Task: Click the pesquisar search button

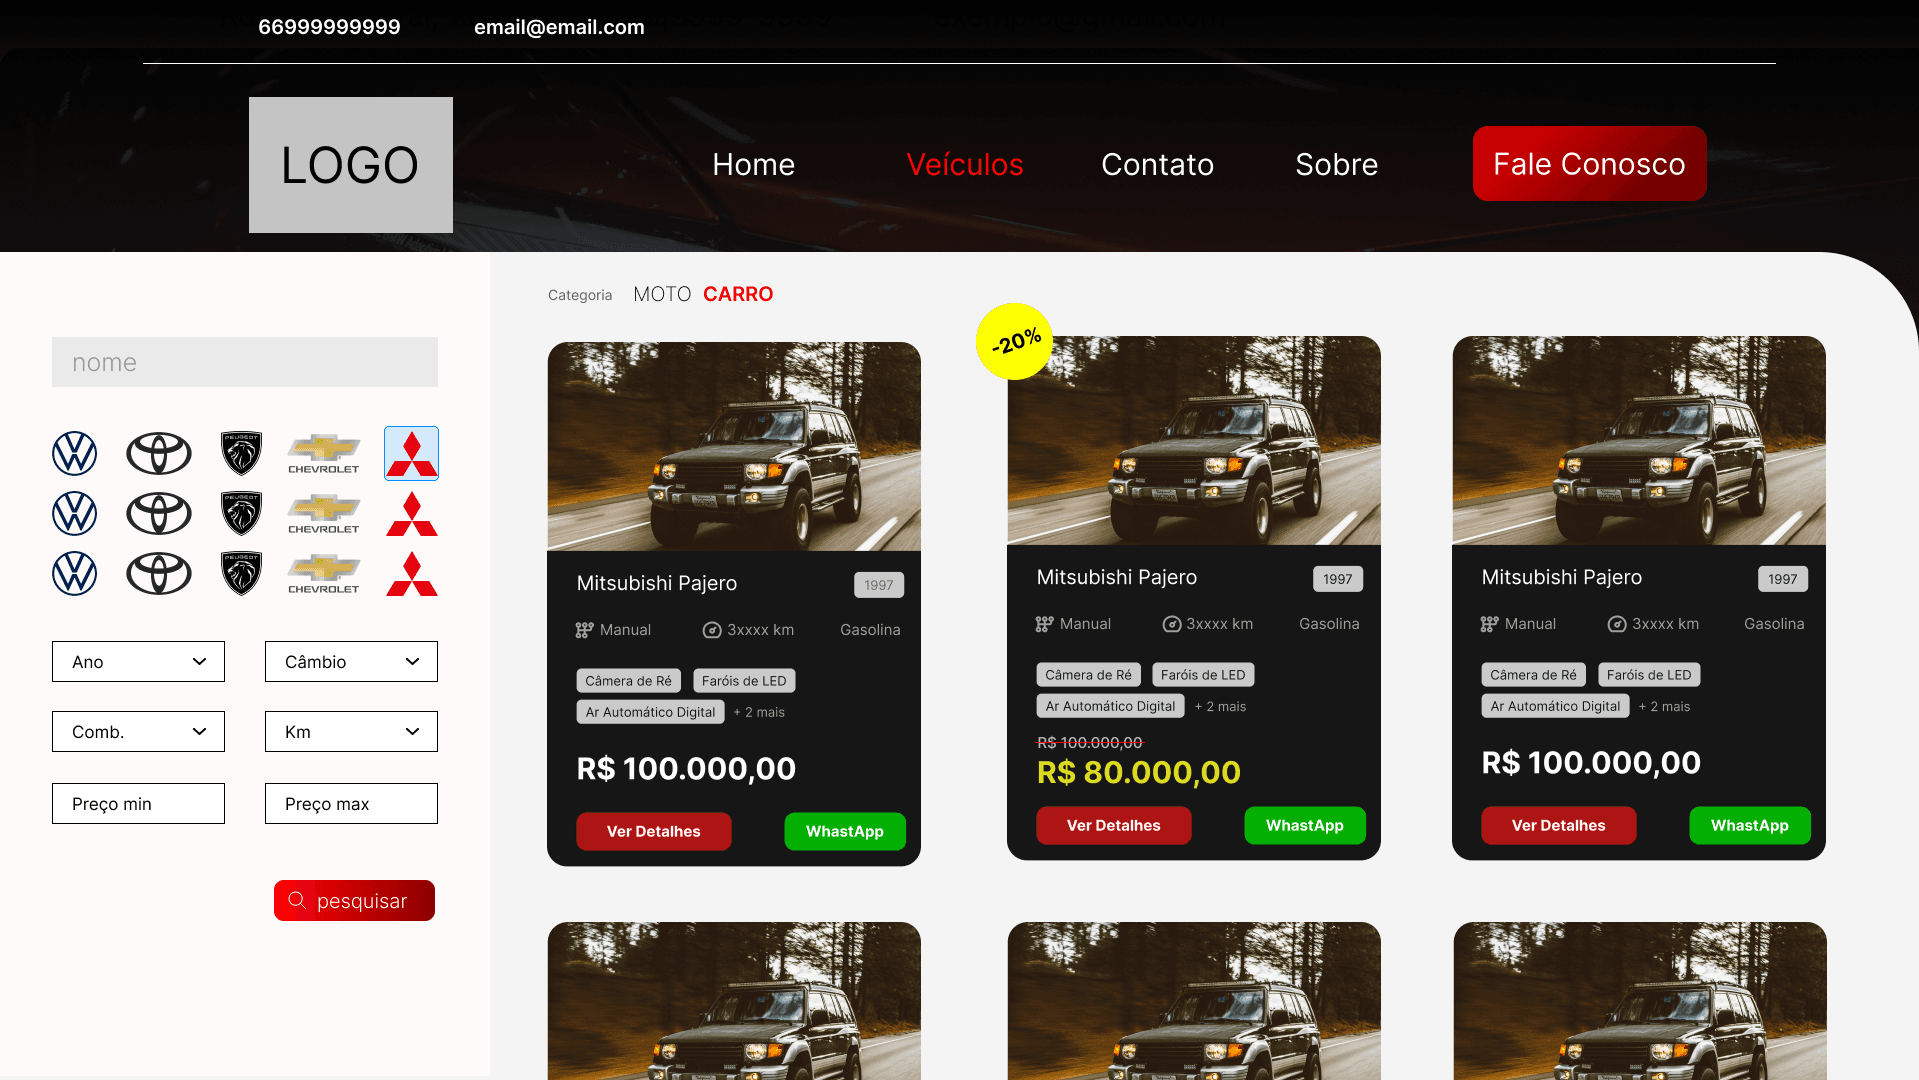Action: [x=354, y=901]
